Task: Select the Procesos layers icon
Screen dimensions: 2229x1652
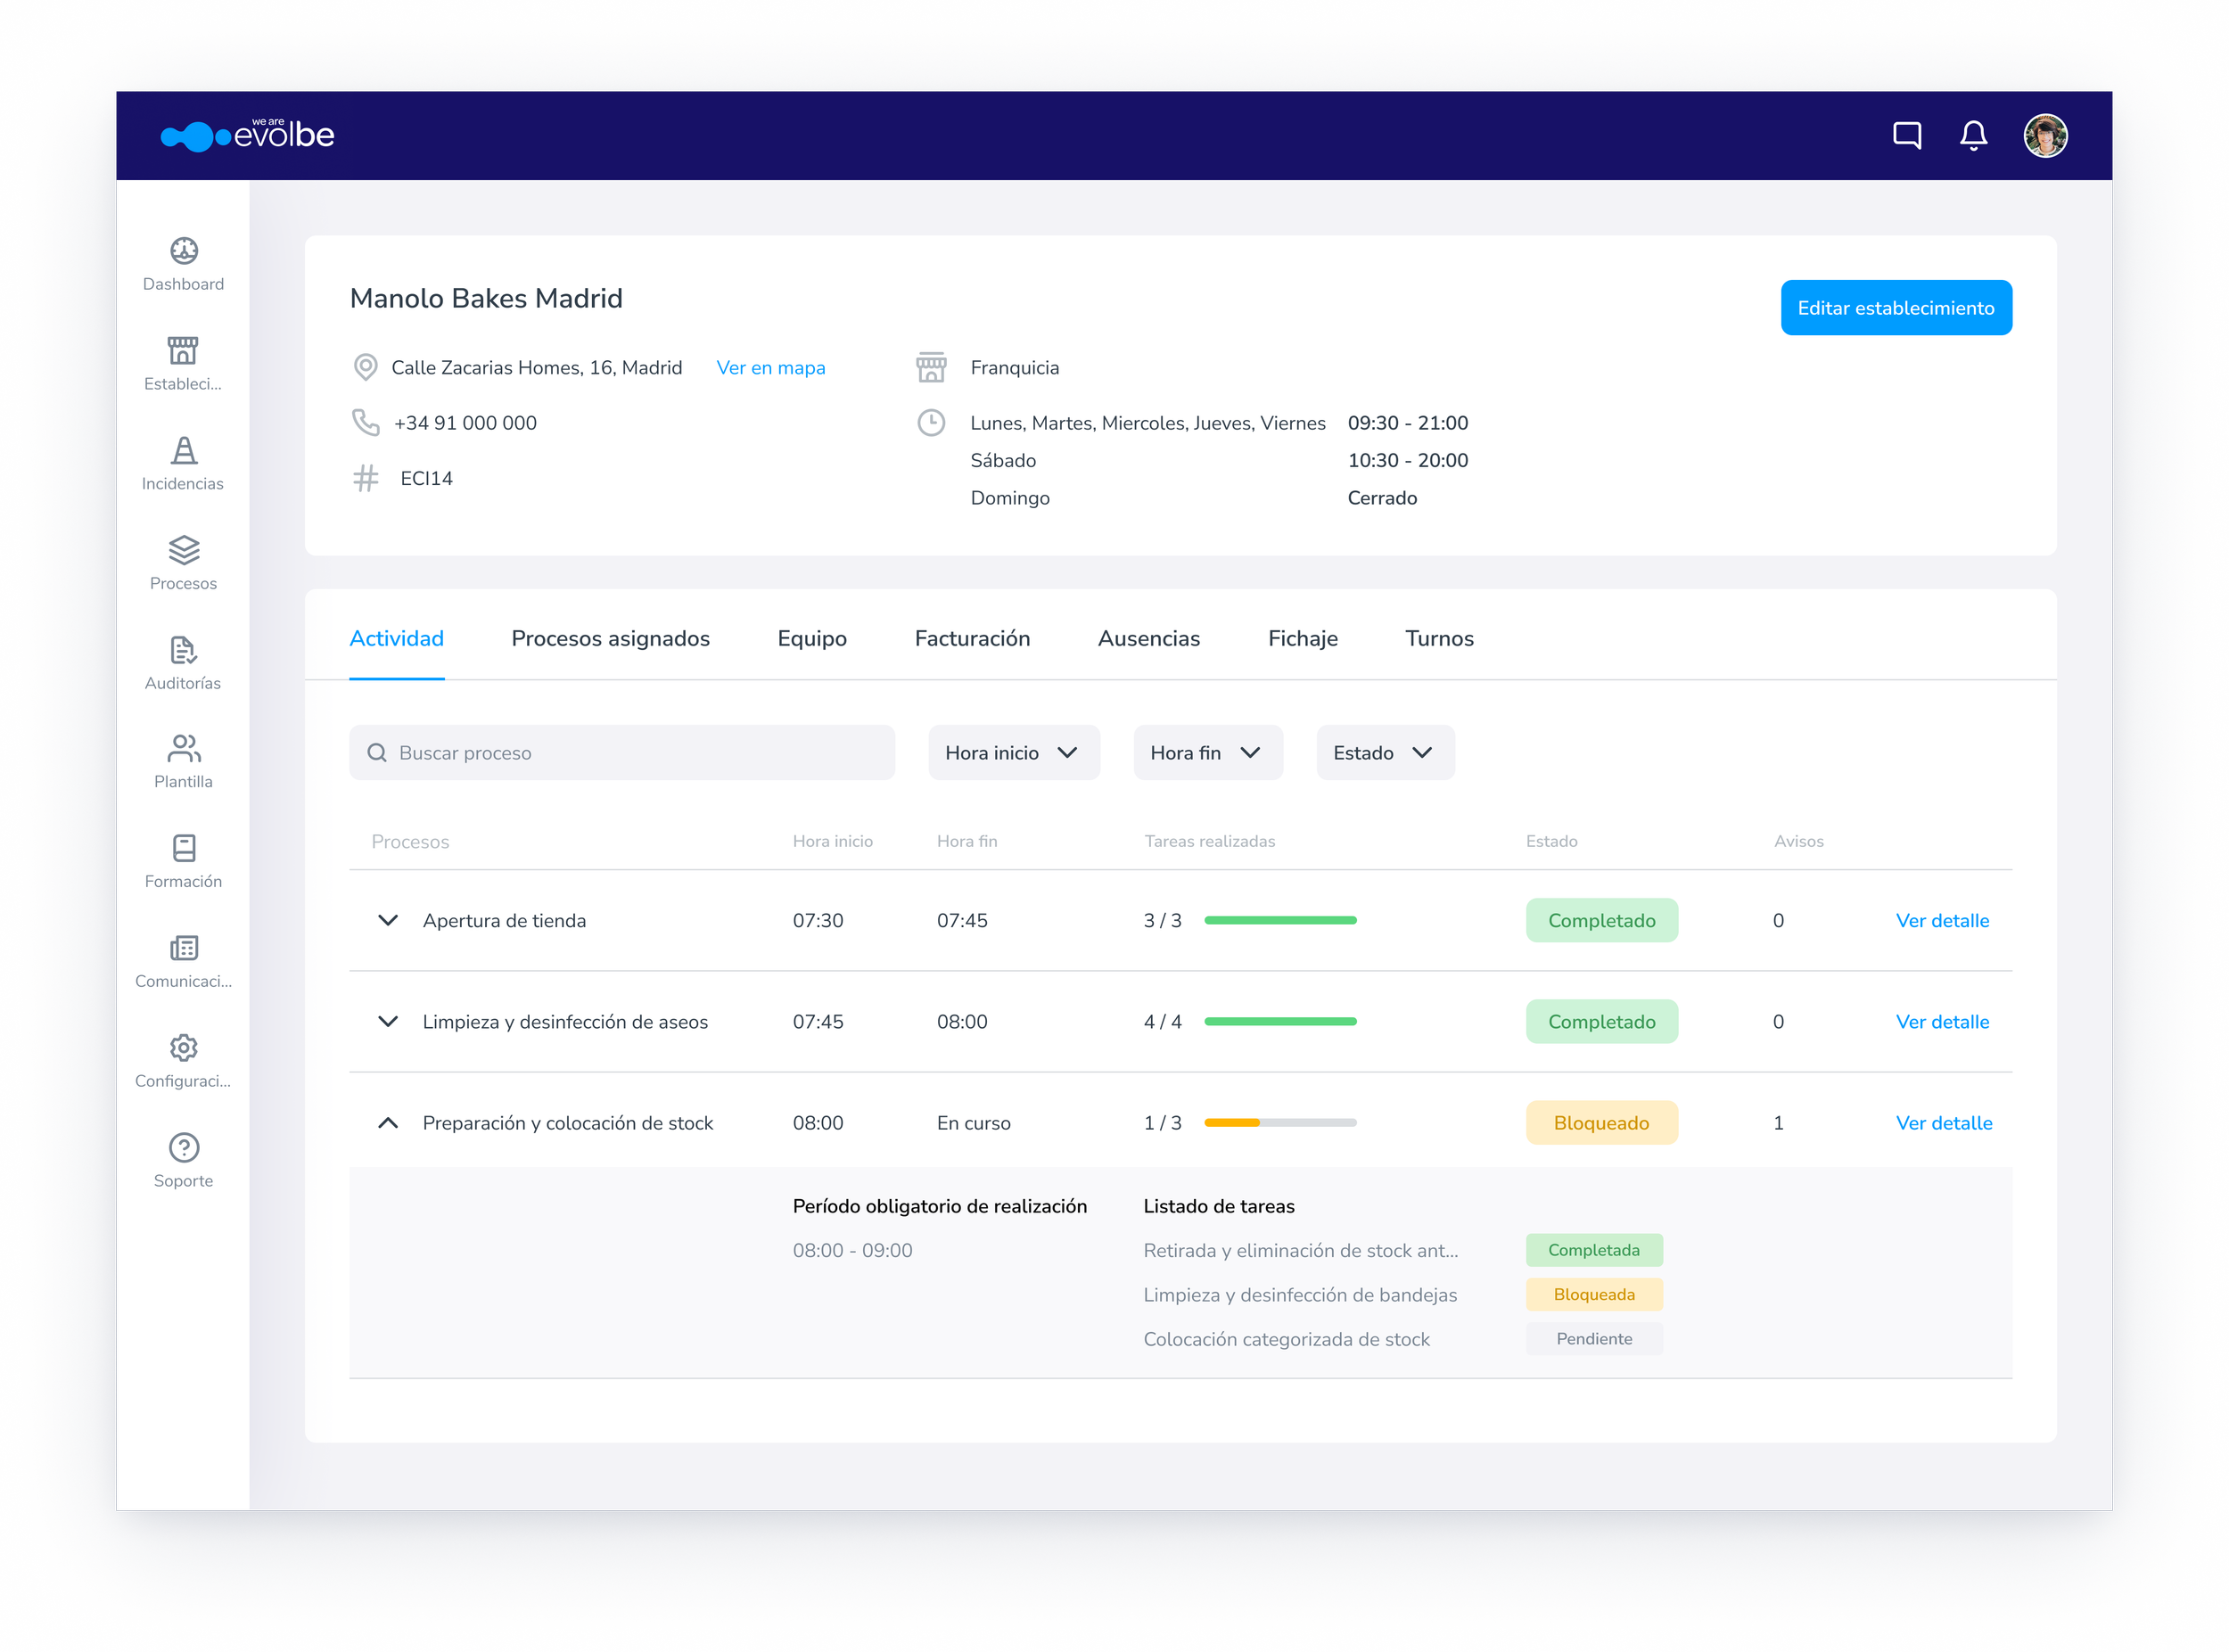Action: [x=183, y=550]
